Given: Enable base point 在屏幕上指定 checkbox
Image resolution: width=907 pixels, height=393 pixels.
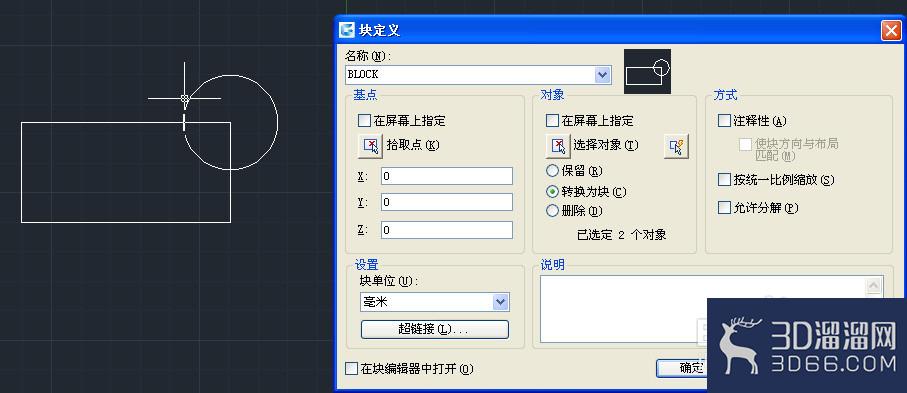Looking at the screenshot, I should (364, 121).
